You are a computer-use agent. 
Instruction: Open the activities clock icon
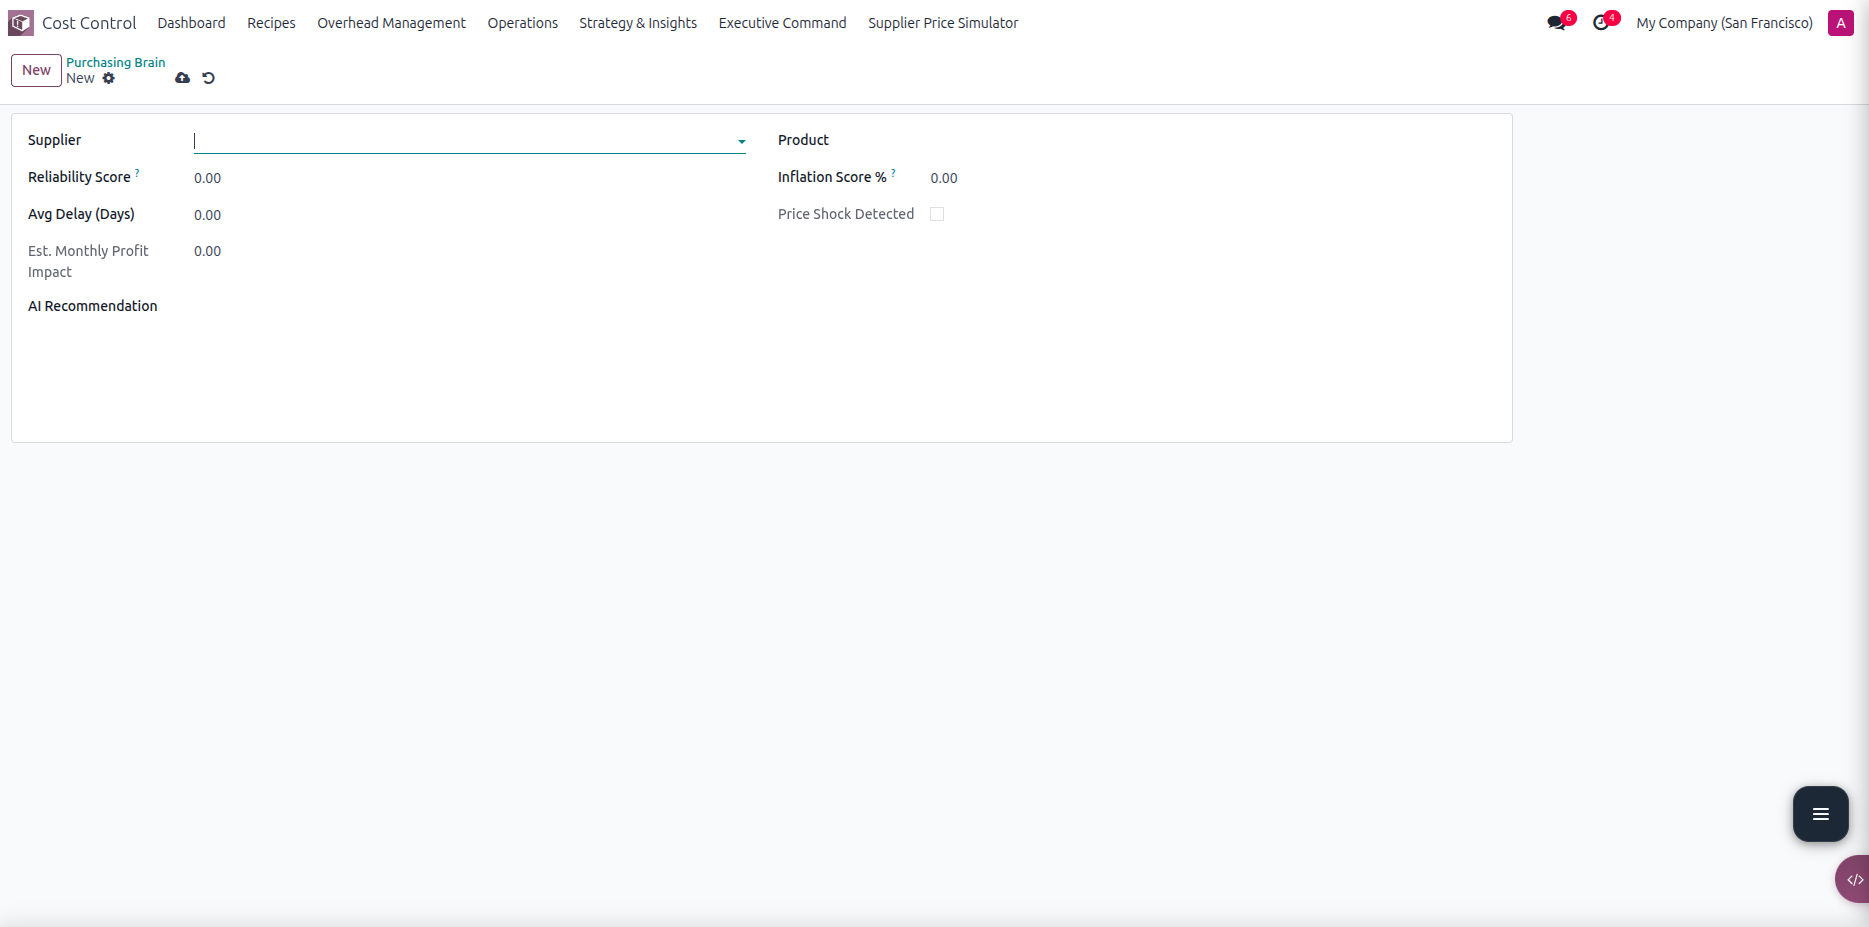[x=1601, y=23]
